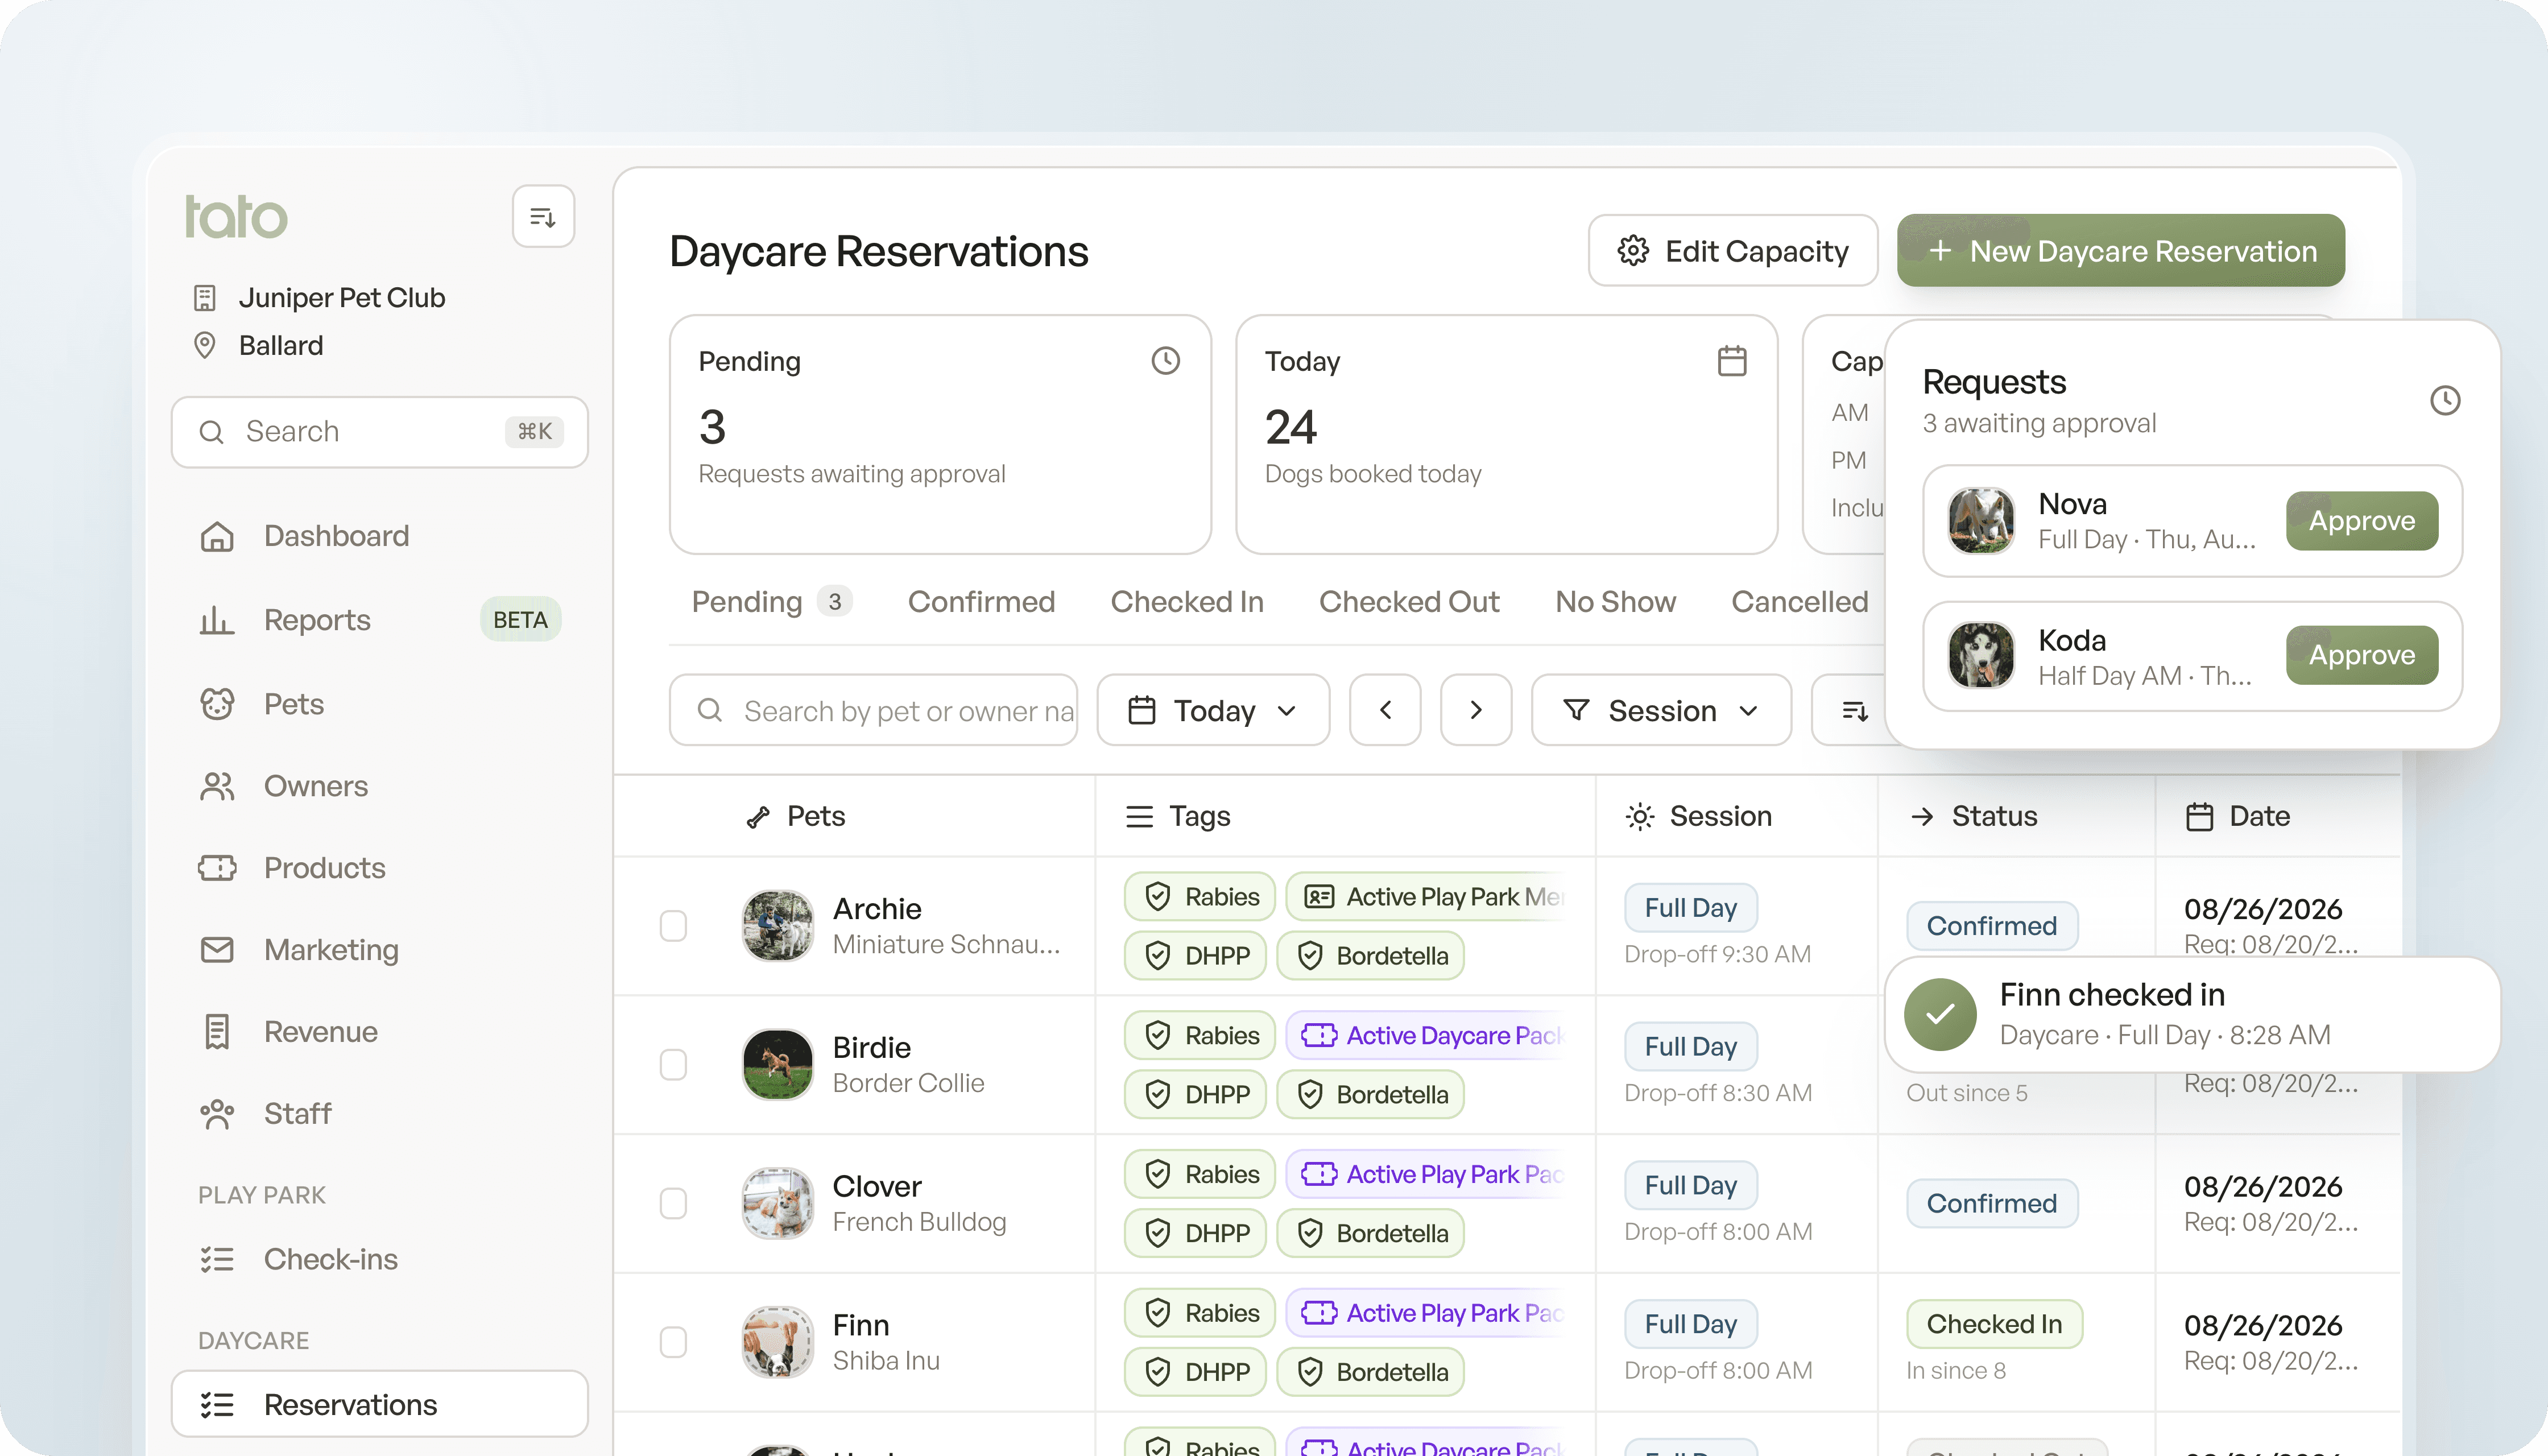This screenshot has height=1456, width=2548.
Task: Open the Products ticket icon
Action: click(x=217, y=868)
